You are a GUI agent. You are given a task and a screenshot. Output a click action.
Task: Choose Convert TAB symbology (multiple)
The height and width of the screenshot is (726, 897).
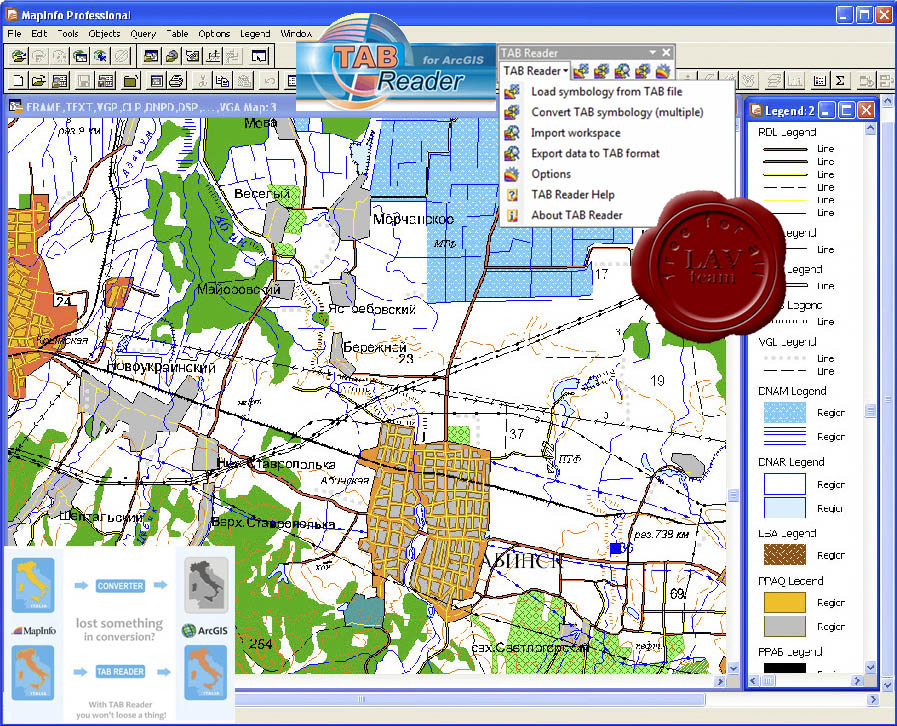coord(618,112)
